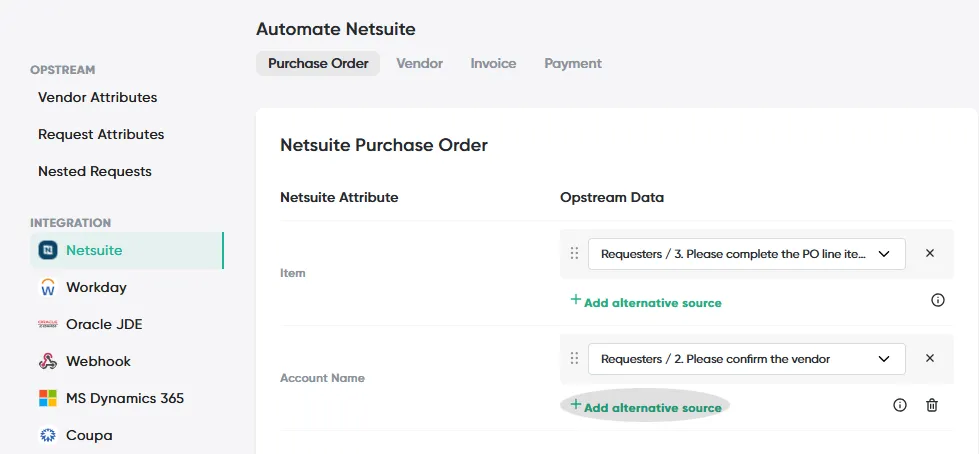979x454 pixels.
Task: Click the Workday logo icon
Action: click(48, 287)
